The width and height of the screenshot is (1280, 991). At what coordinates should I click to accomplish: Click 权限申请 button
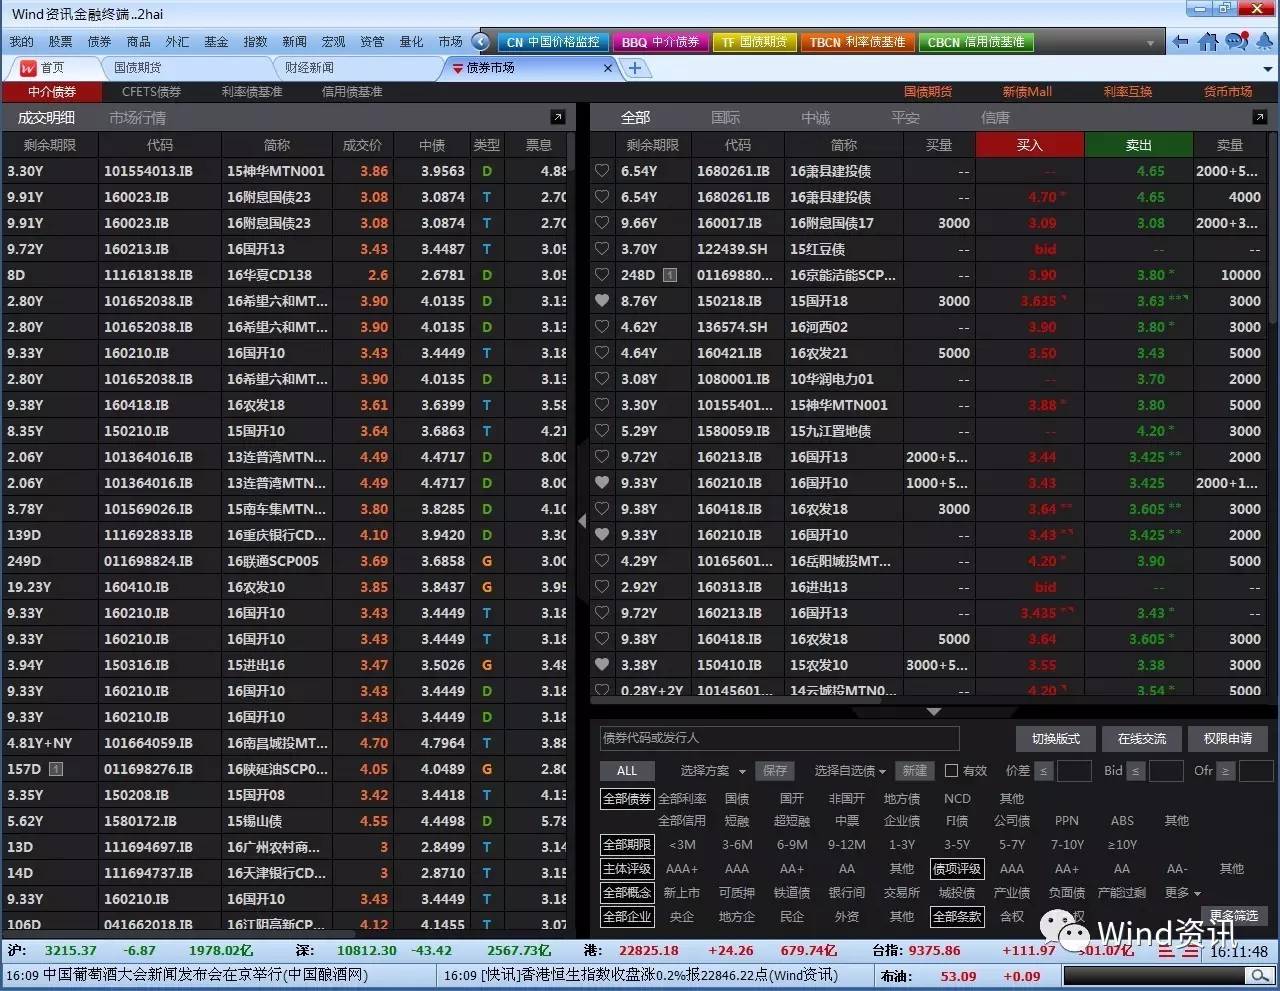pos(1227,739)
